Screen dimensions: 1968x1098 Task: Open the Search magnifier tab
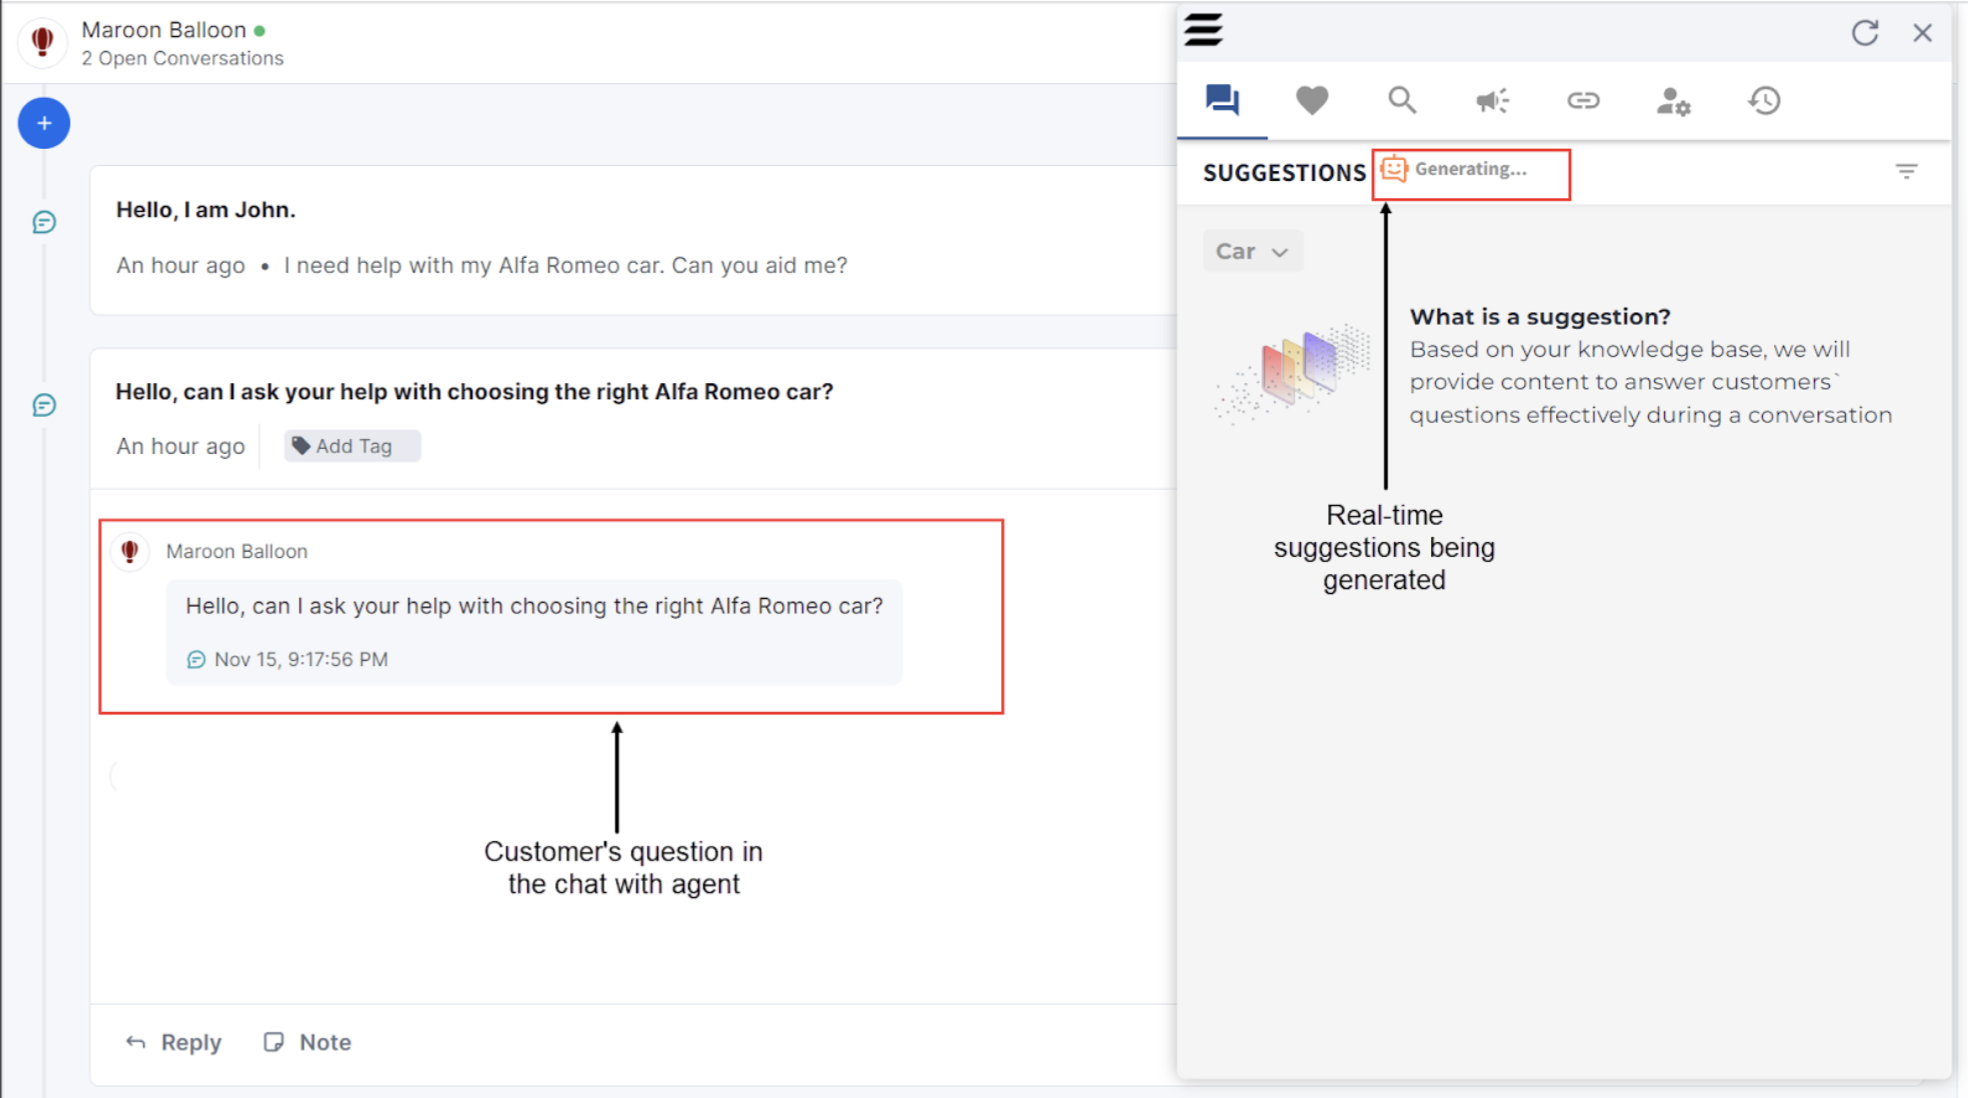(1402, 100)
